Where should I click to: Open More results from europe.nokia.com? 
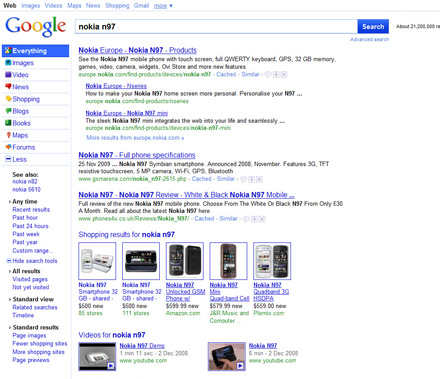(x=135, y=138)
